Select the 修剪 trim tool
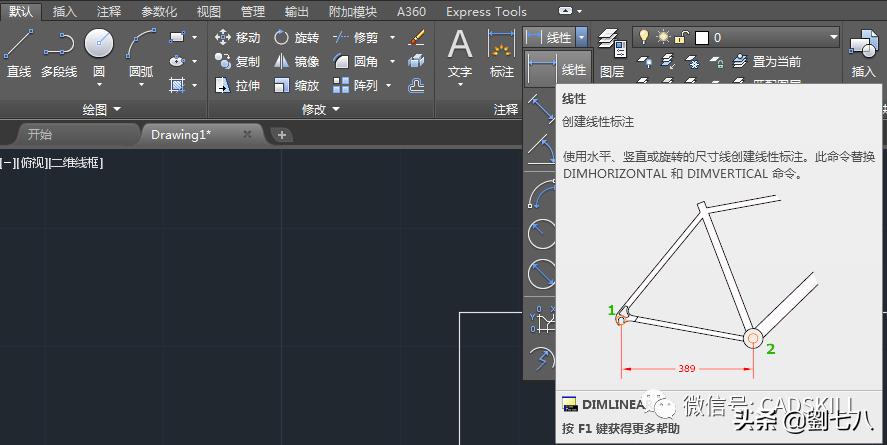This screenshot has width=887, height=445. [356, 37]
